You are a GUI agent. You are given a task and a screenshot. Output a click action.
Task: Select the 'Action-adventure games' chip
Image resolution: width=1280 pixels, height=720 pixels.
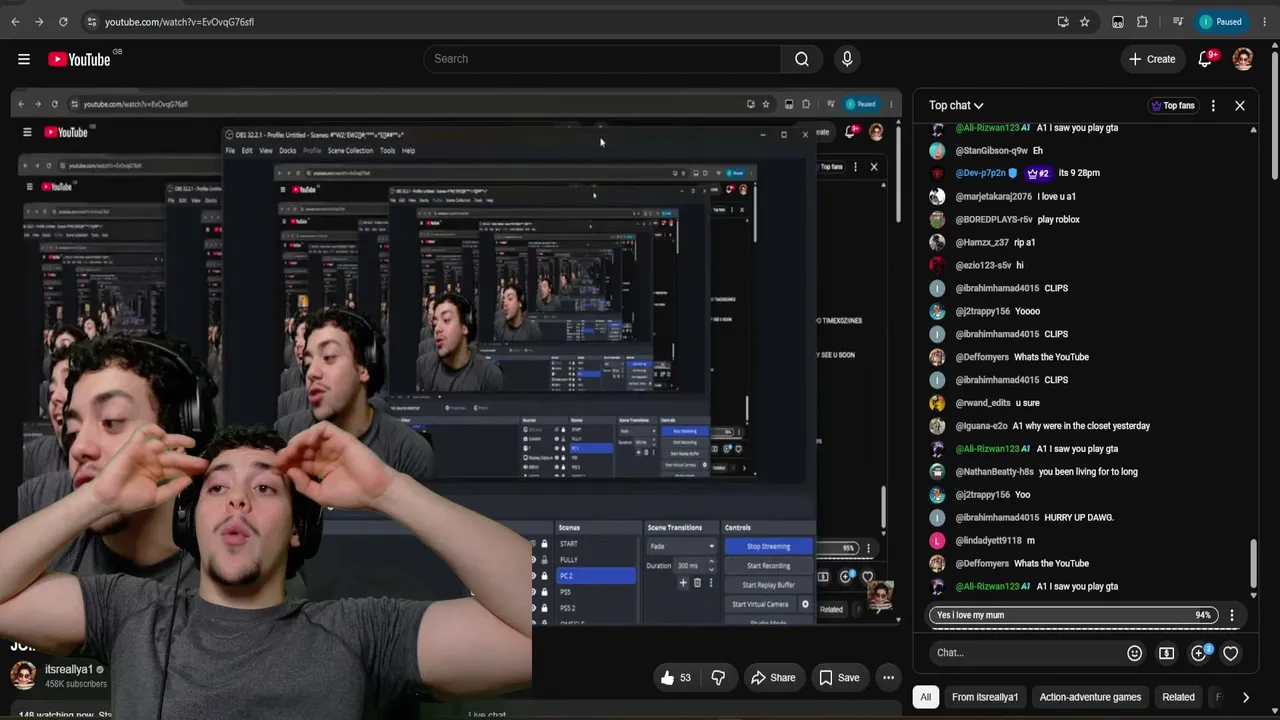(1090, 697)
